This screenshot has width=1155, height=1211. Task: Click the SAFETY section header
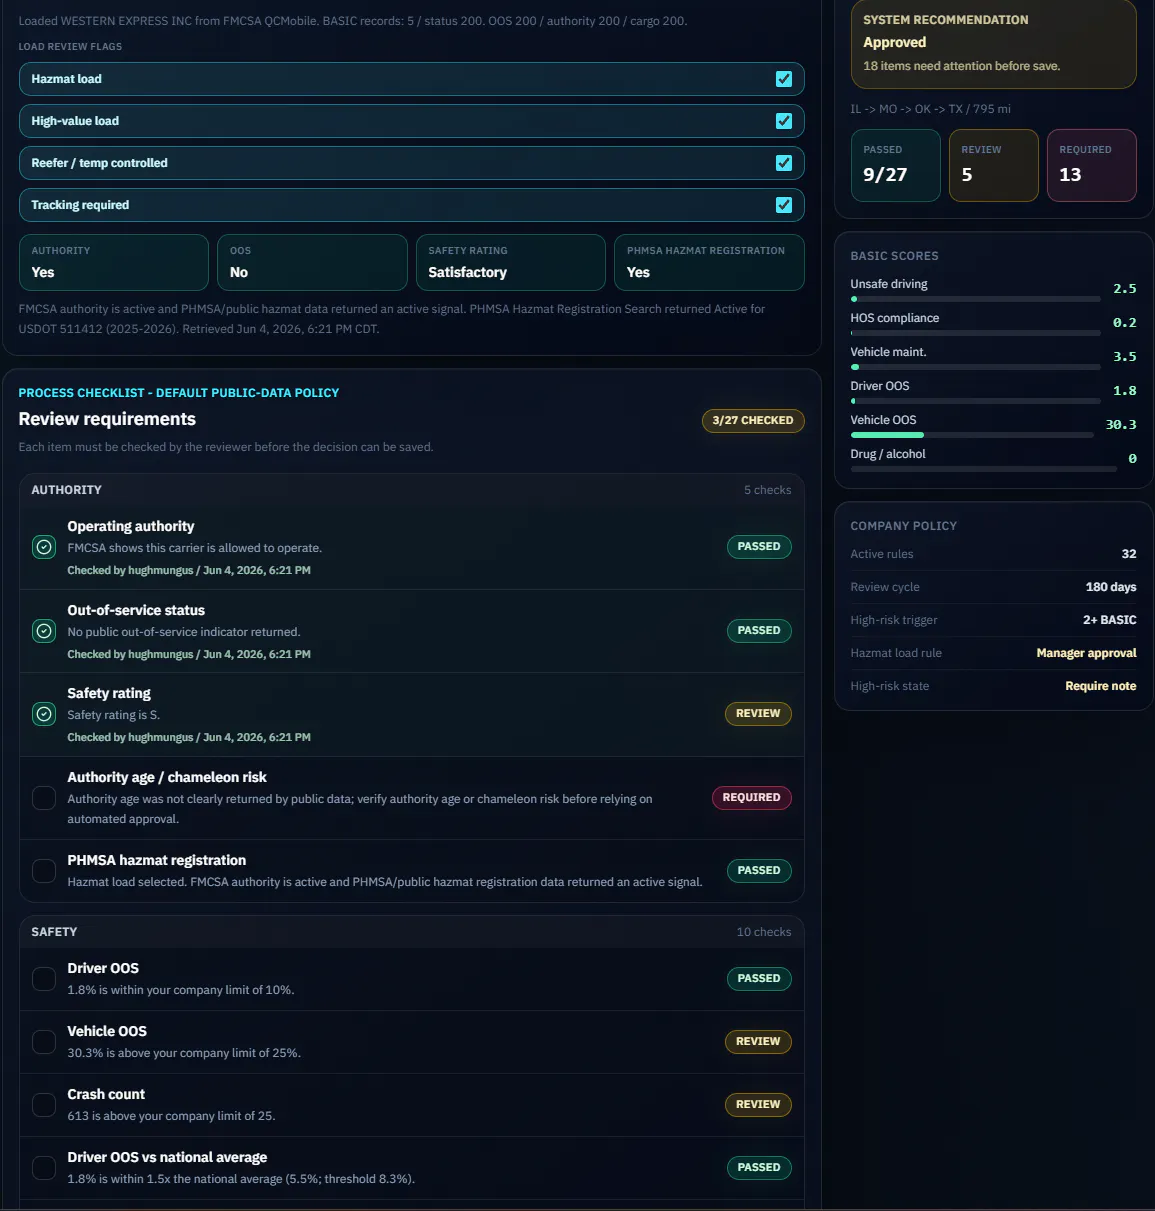click(x=412, y=932)
